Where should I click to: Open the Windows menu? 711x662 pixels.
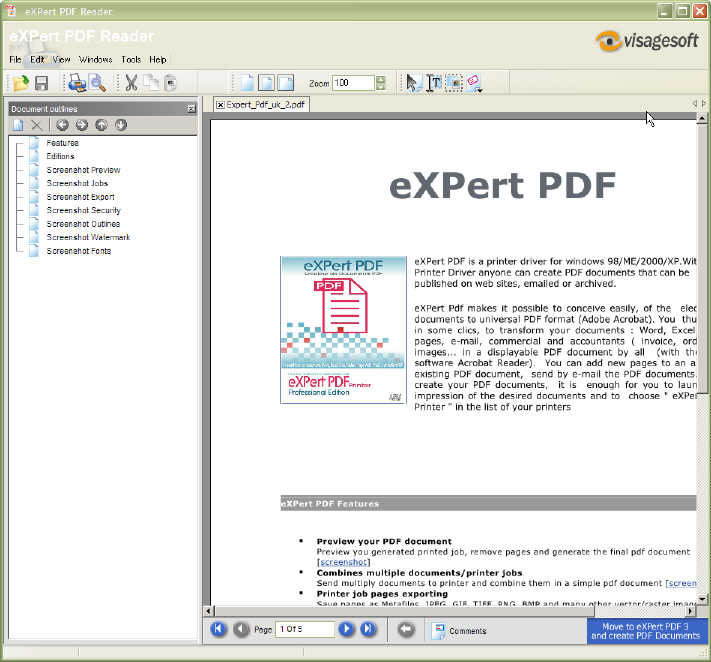(95, 59)
